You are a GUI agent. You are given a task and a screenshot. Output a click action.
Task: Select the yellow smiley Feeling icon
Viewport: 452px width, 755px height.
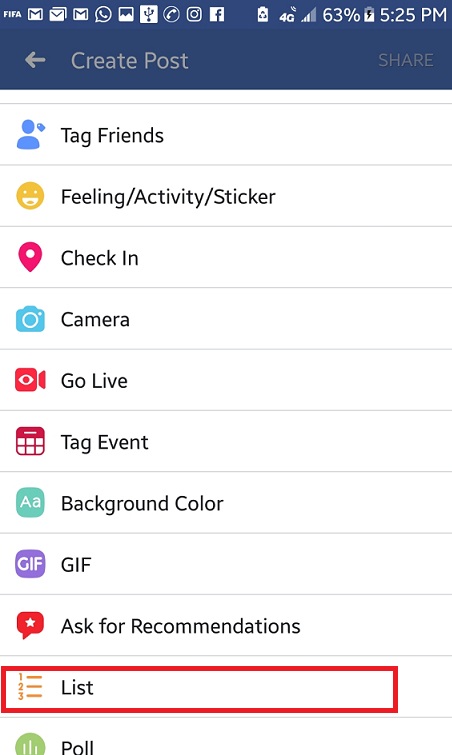[x=30, y=196]
